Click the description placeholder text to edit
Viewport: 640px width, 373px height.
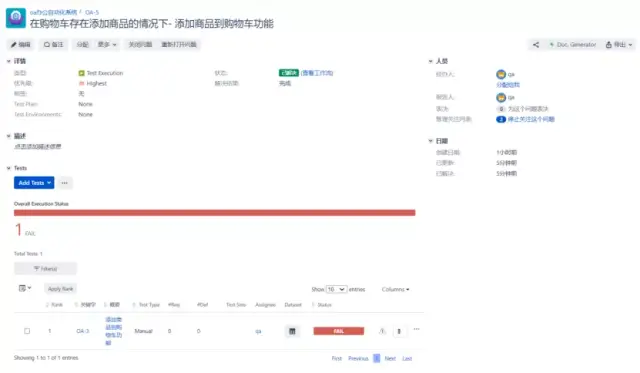point(38,147)
